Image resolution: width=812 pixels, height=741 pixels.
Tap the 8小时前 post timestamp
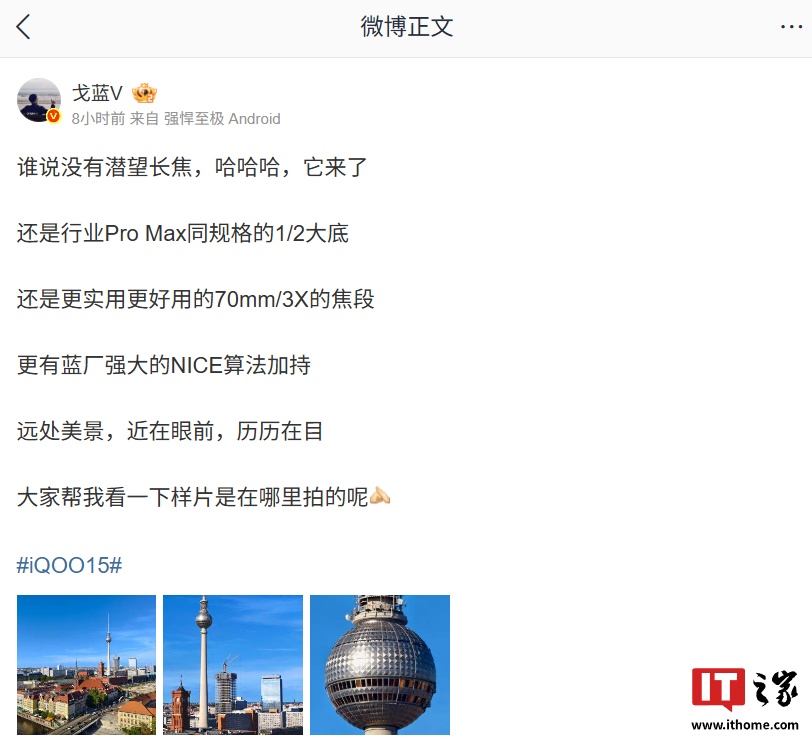98,119
